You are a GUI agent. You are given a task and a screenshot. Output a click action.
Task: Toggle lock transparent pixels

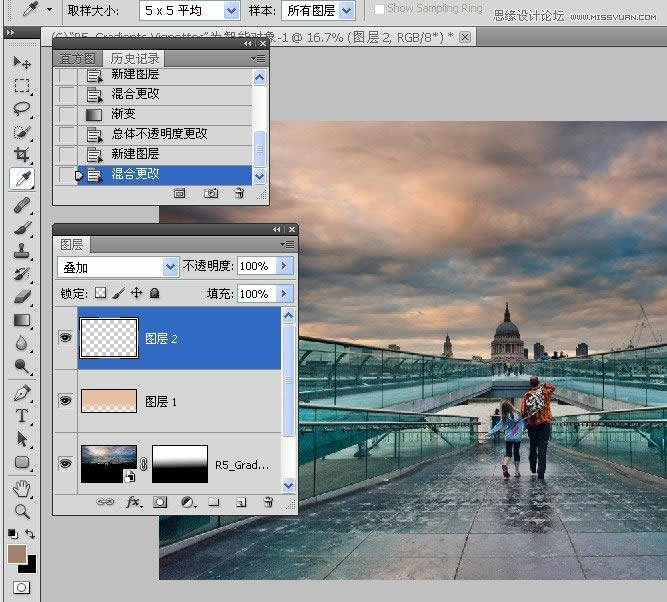click(x=100, y=294)
